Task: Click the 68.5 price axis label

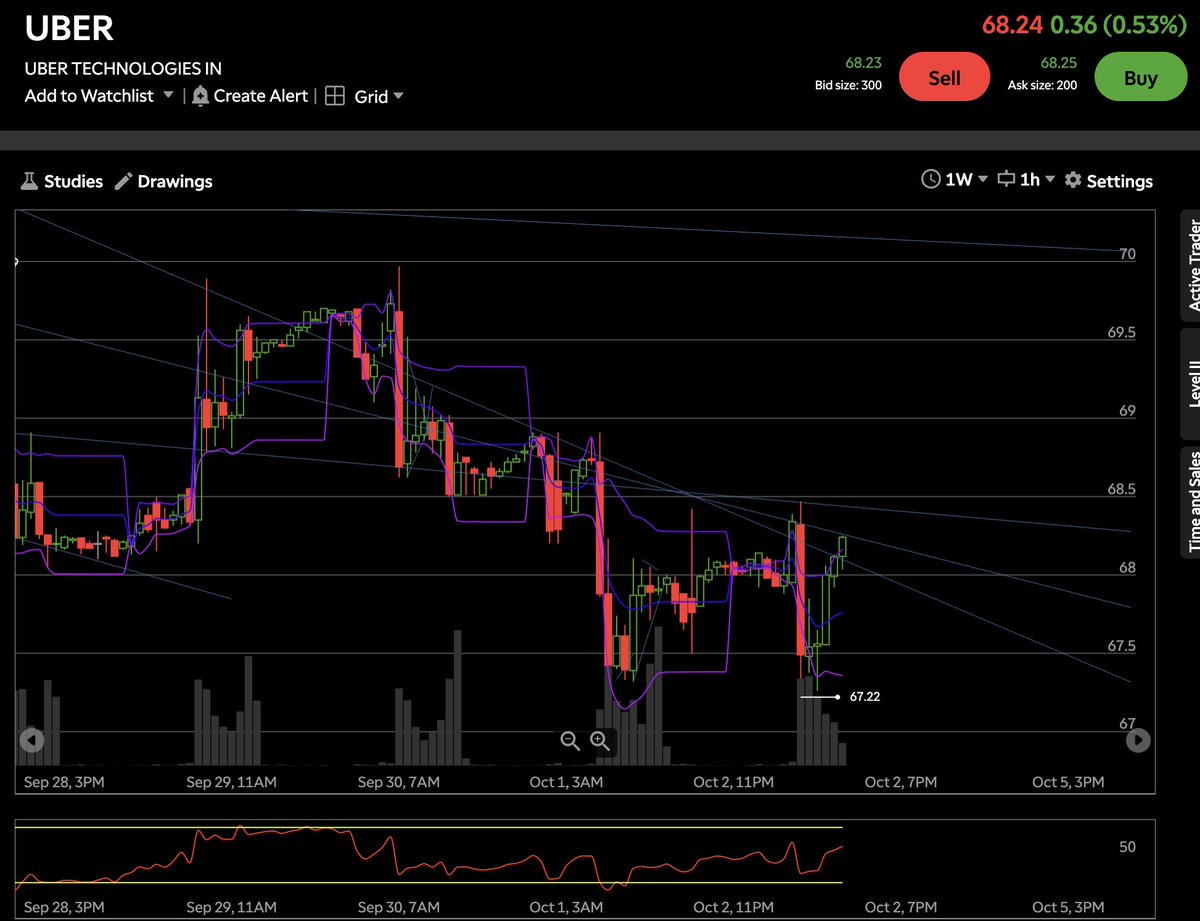Action: 1123,489
